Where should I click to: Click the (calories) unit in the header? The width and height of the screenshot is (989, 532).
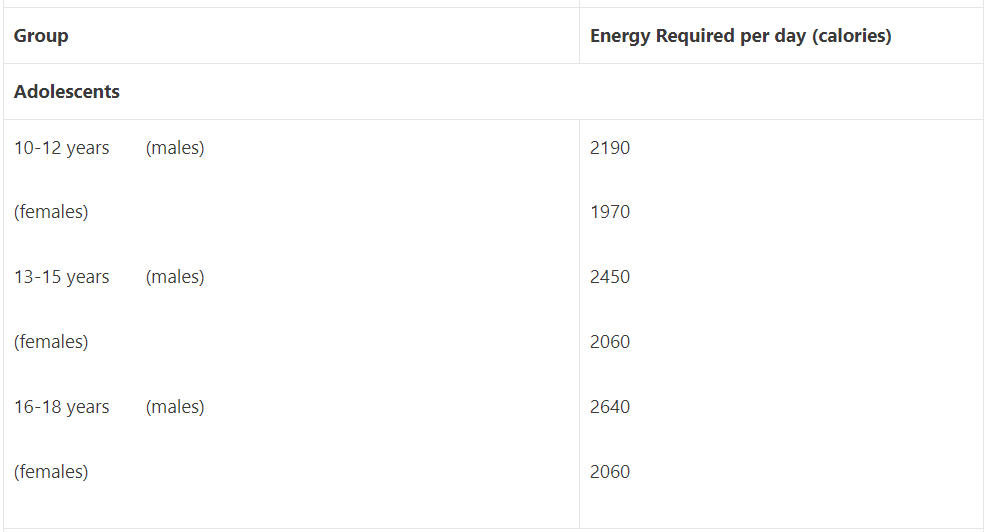click(851, 36)
